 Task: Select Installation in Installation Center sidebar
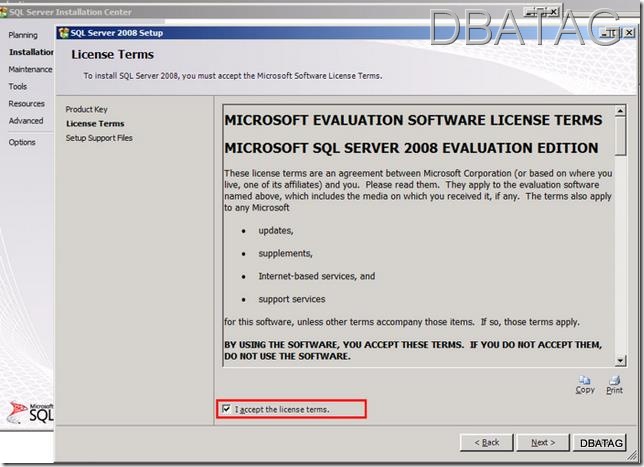pyautogui.click(x=31, y=52)
